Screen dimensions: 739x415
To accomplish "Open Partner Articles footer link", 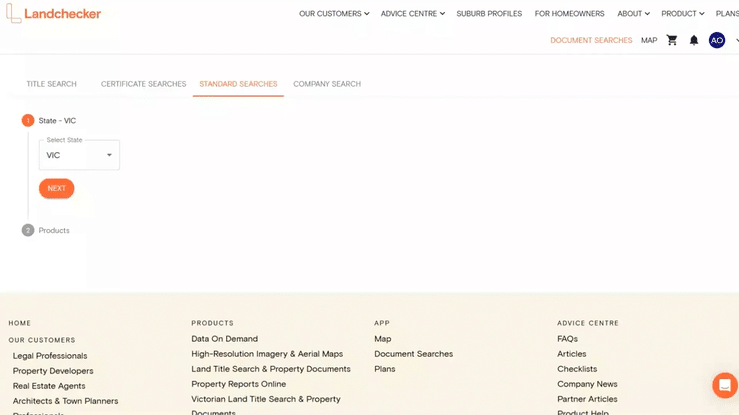I will pos(587,399).
